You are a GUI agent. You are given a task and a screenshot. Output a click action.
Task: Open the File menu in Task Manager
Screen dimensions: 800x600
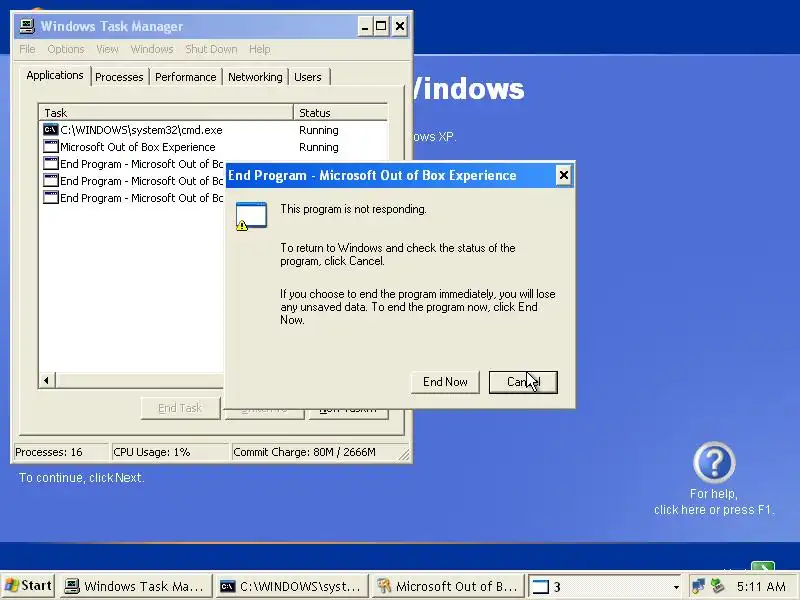pos(27,49)
